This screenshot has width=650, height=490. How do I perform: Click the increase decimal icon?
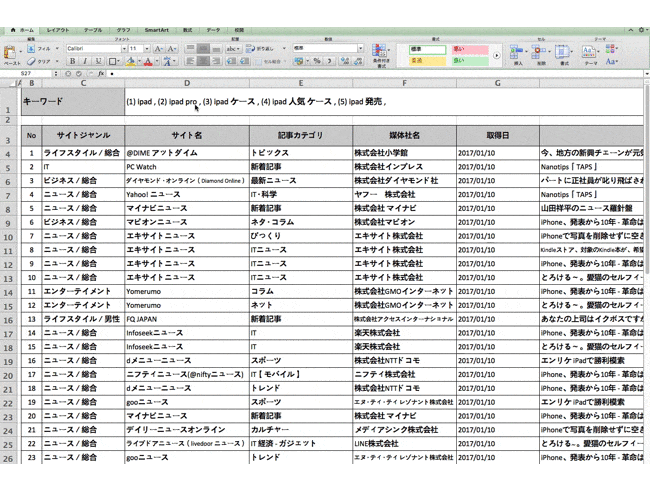pos(344,61)
